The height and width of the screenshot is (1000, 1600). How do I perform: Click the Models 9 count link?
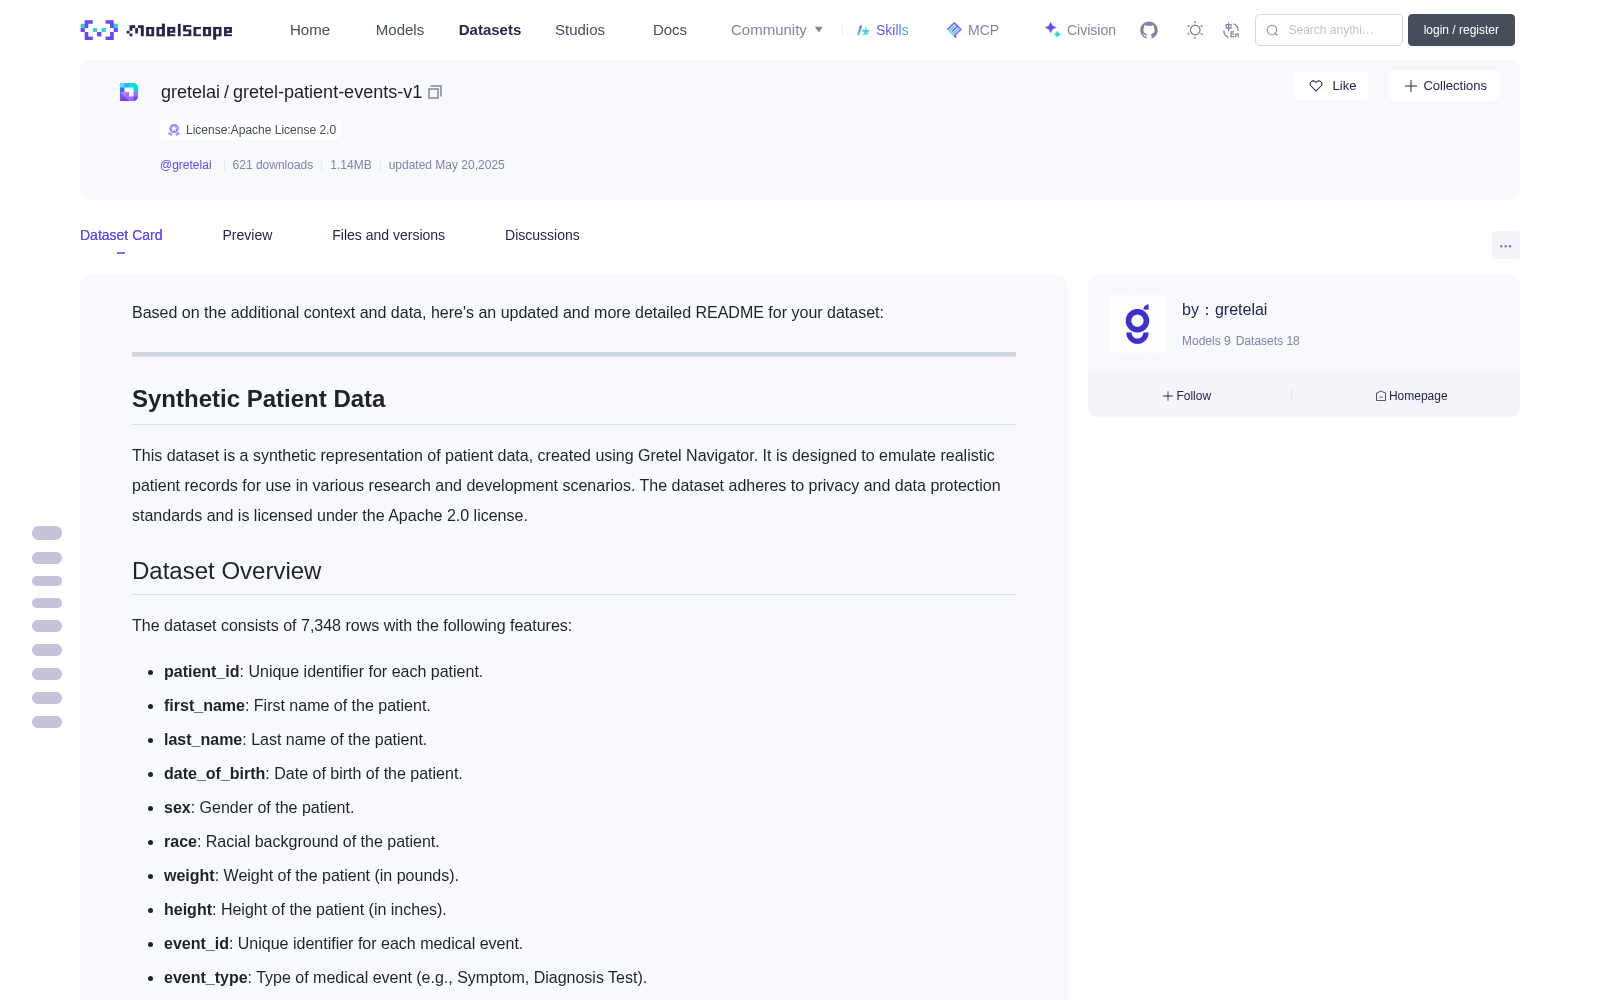coord(1206,341)
